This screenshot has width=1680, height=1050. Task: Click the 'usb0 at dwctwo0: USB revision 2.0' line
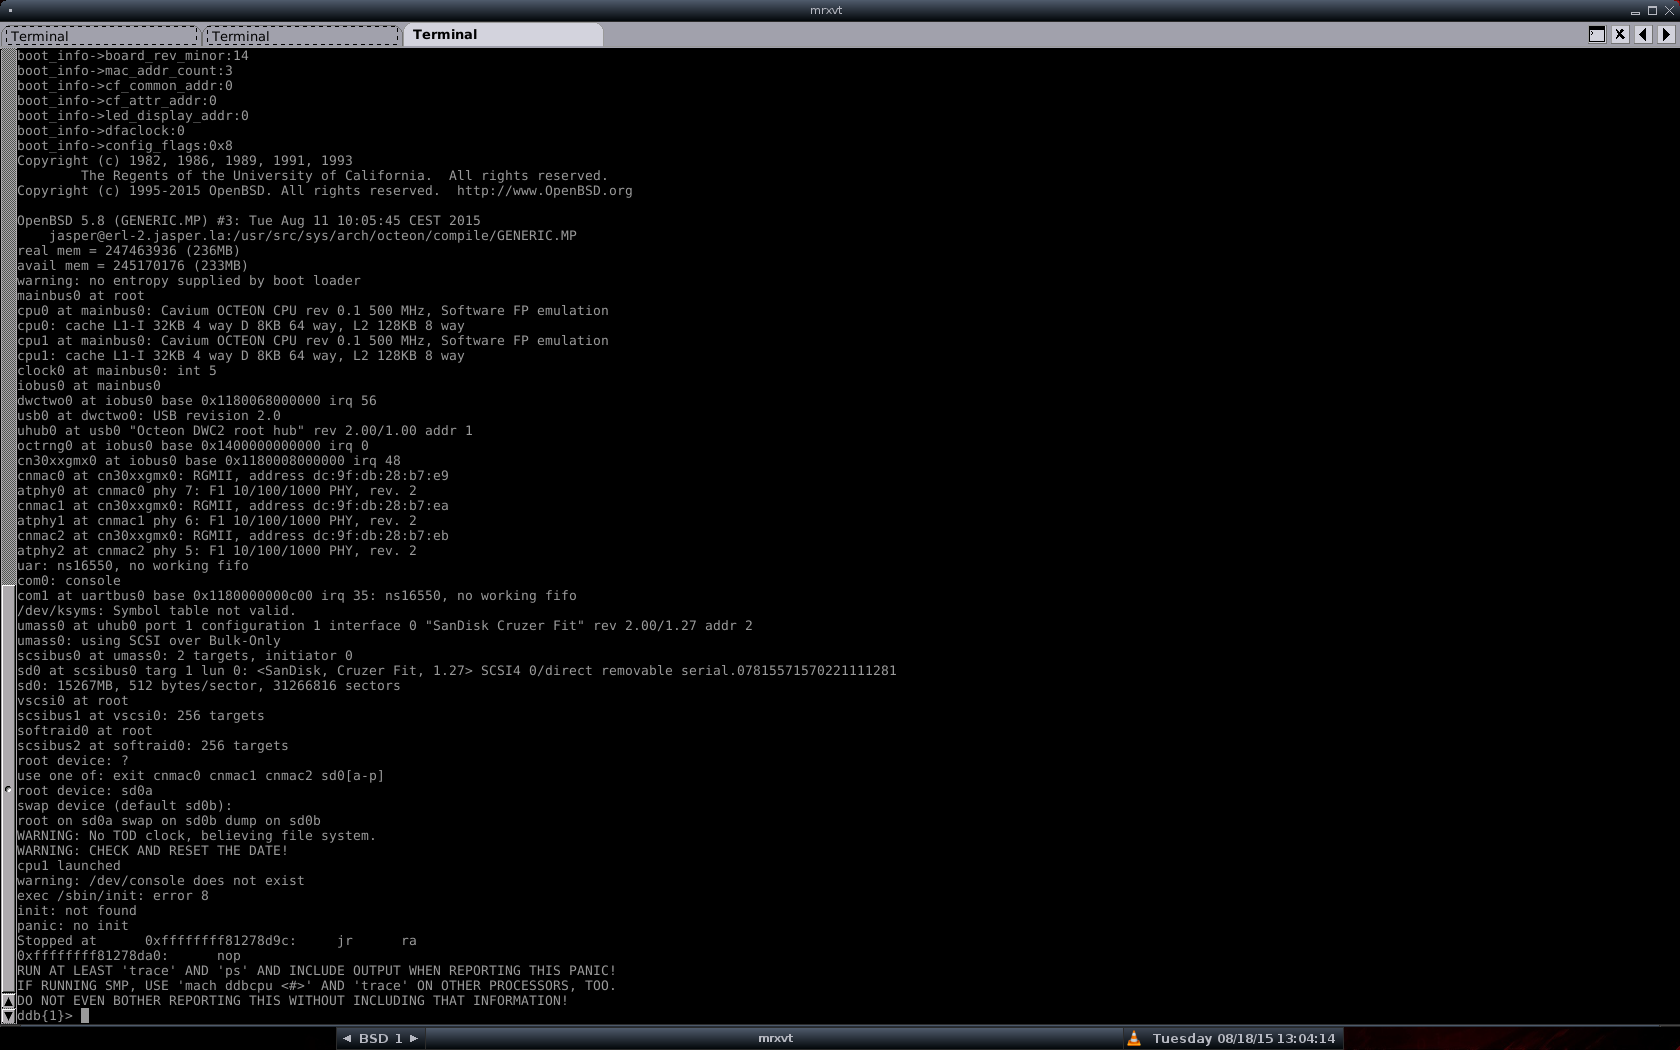click(149, 416)
